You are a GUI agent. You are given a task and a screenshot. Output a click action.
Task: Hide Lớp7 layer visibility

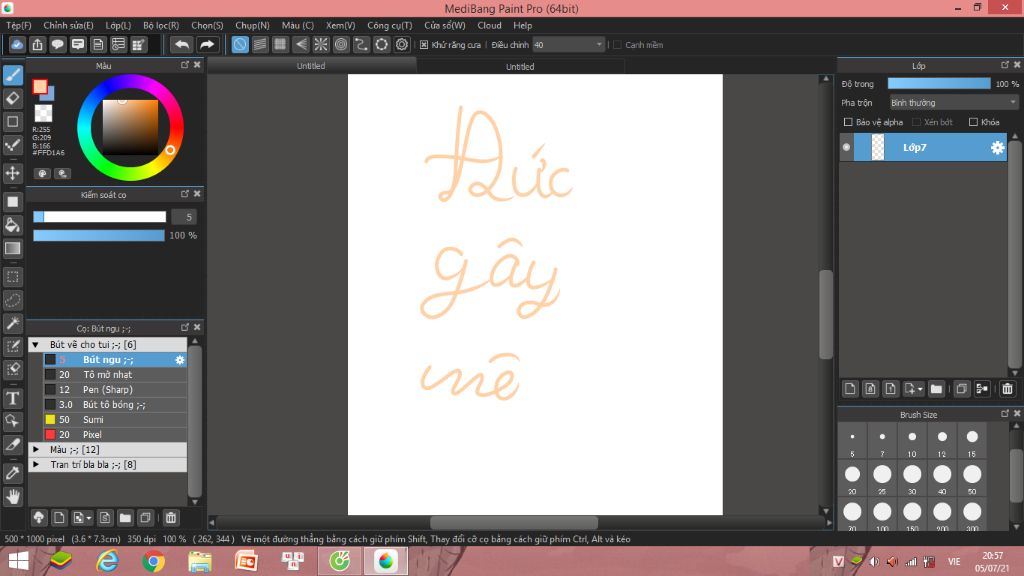click(x=846, y=148)
